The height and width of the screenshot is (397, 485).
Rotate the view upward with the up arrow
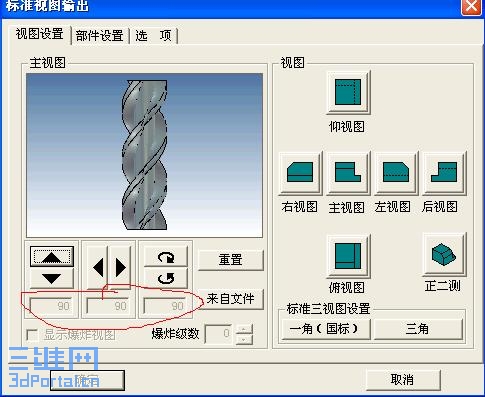(x=52, y=256)
